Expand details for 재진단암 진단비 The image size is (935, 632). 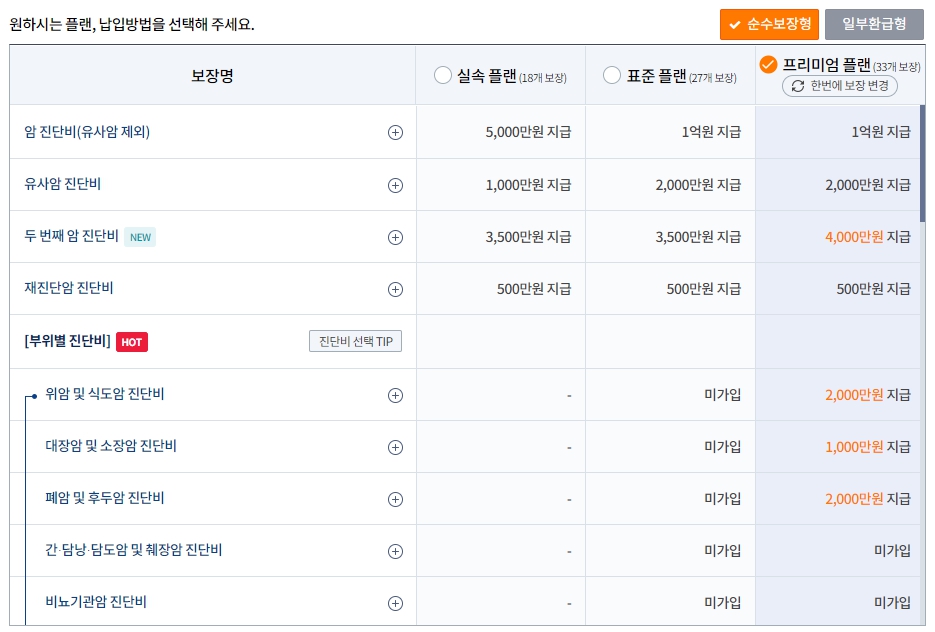click(395, 289)
